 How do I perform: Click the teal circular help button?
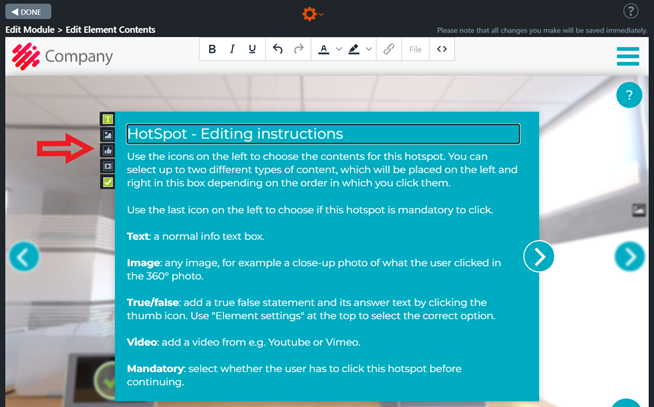click(x=629, y=95)
